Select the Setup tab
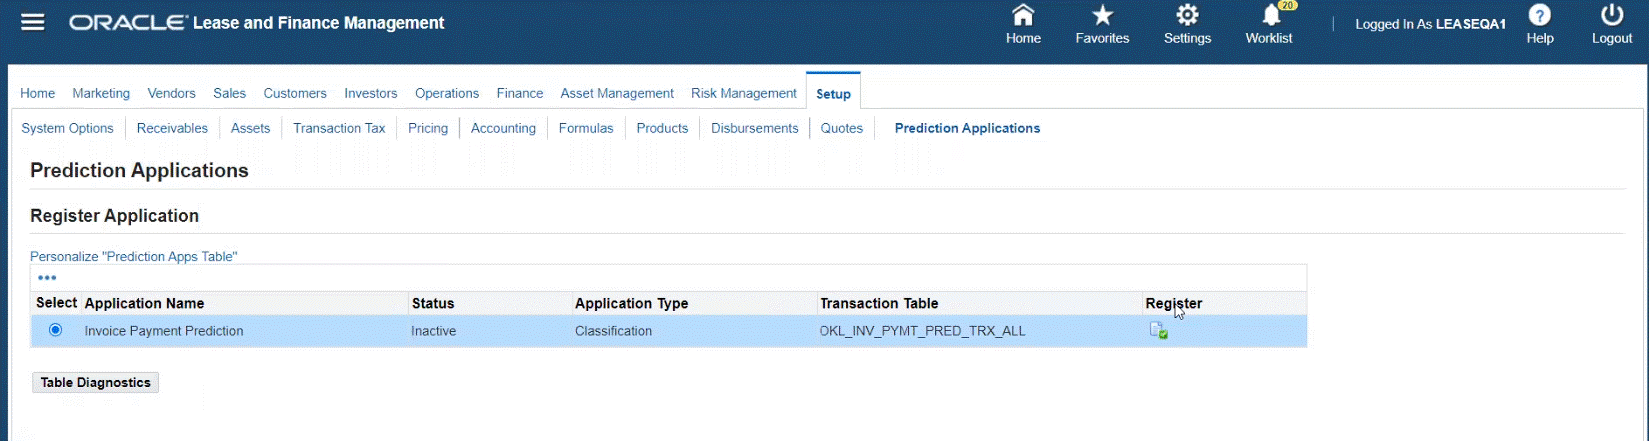Viewport: 1649px width, 441px height. (x=833, y=93)
